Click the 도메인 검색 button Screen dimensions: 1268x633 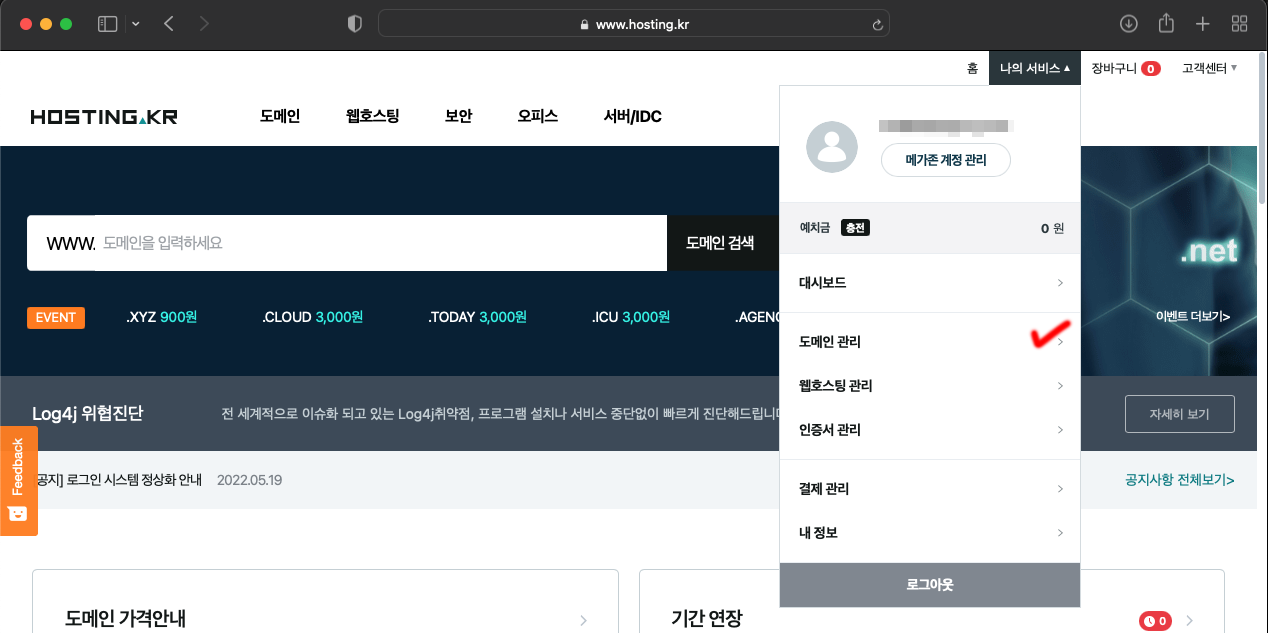720,243
